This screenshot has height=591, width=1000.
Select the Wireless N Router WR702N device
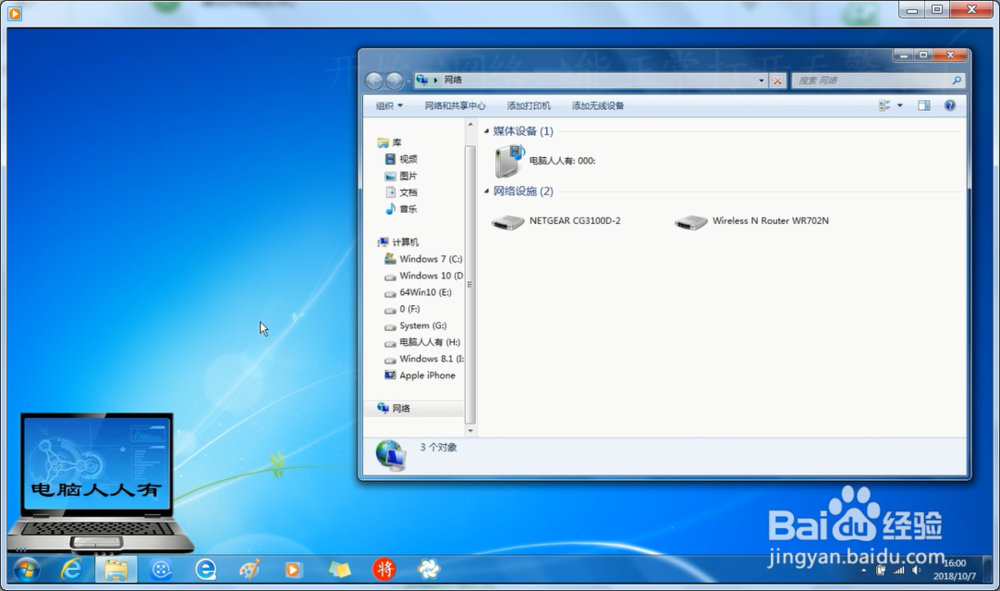point(752,221)
